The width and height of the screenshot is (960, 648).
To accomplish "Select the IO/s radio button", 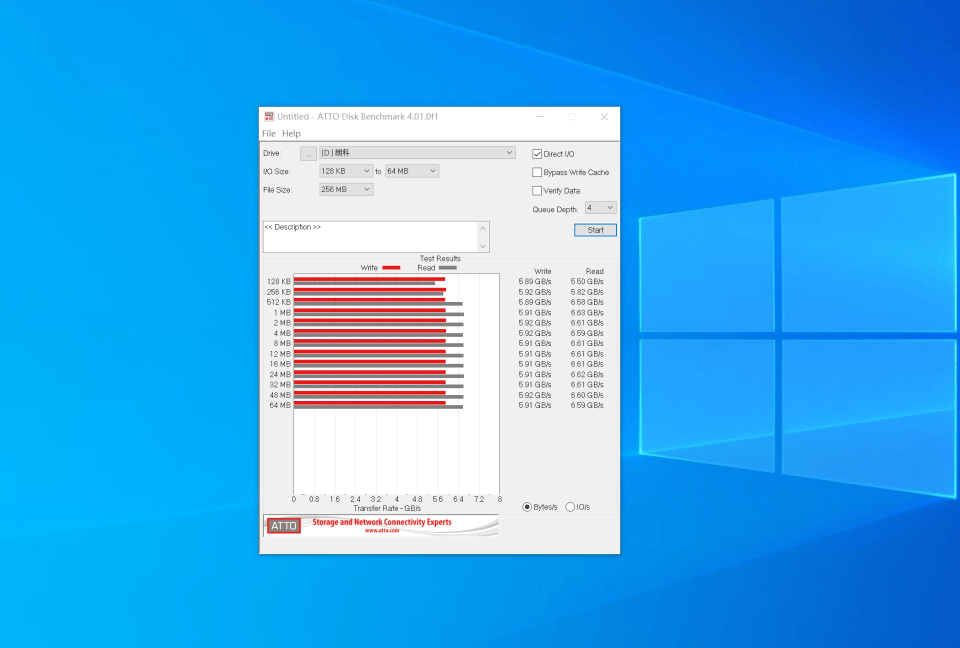I will (x=570, y=507).
